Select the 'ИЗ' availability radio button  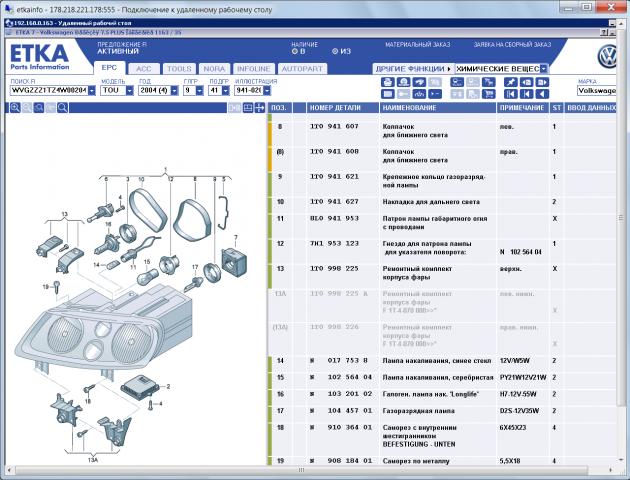[x=335, y=51]
